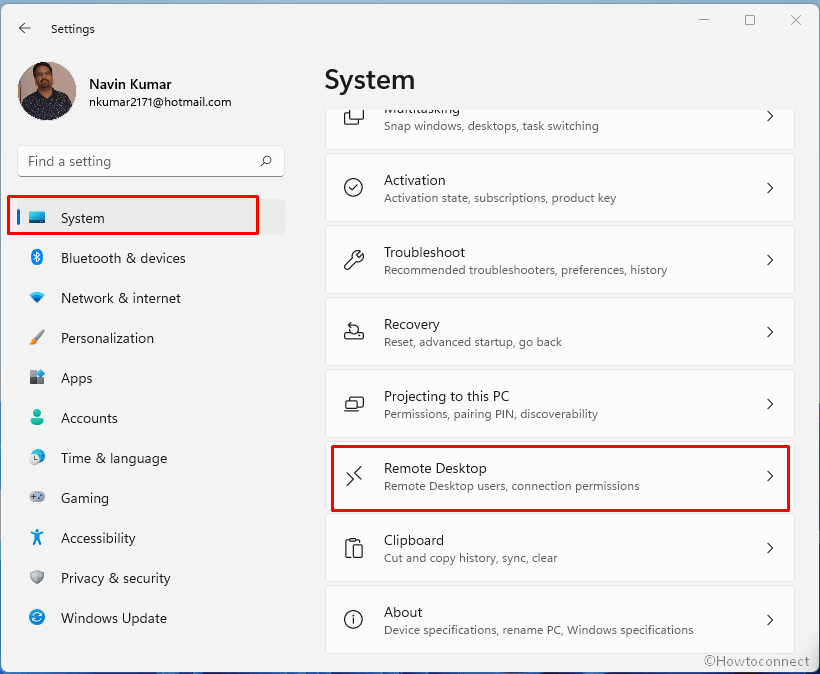Viewport: 820px width, 674px height.
Task: Click the Troubleshoot wrench icon
Action: 354,259
